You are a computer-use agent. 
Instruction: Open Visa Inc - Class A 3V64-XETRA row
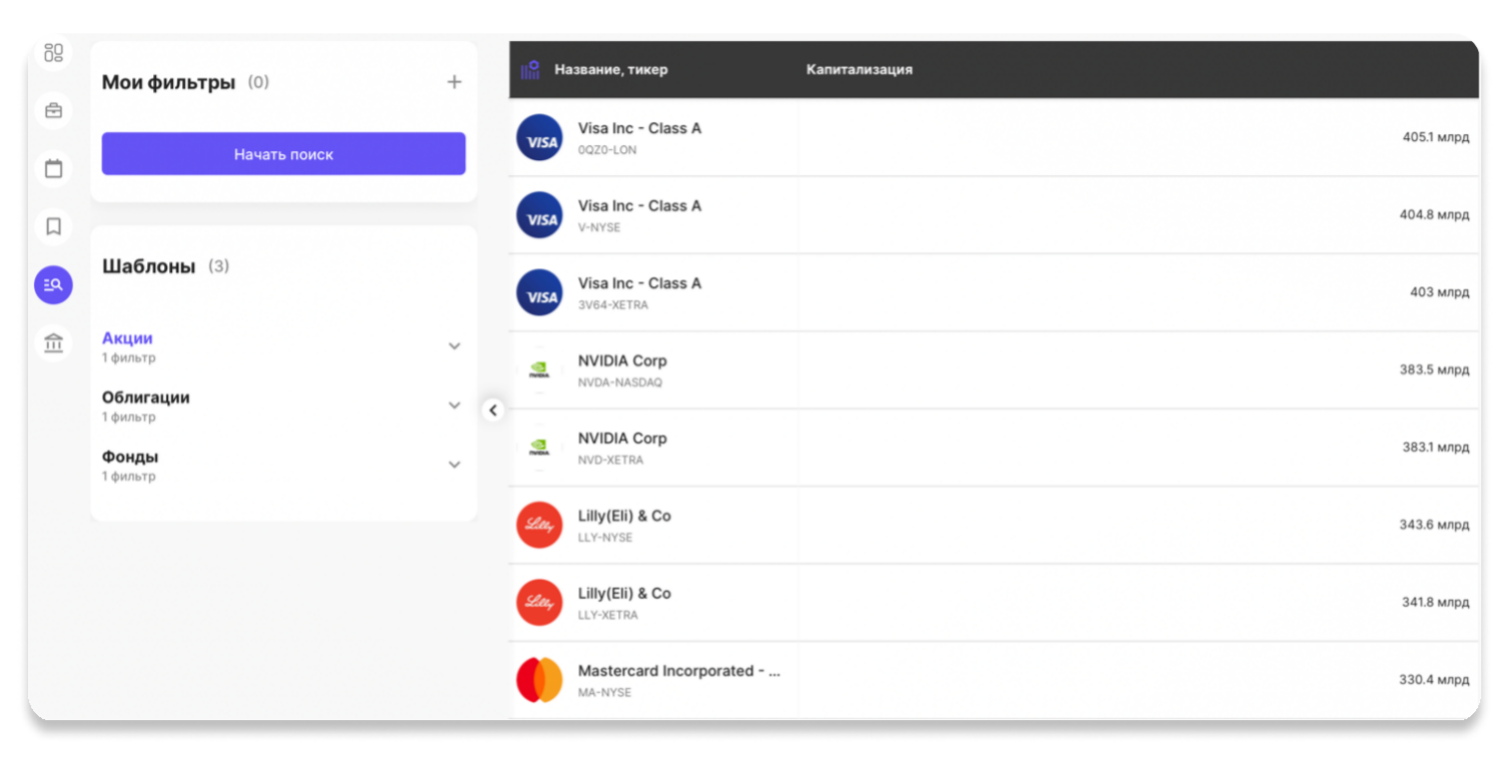[x=994, y=293]
